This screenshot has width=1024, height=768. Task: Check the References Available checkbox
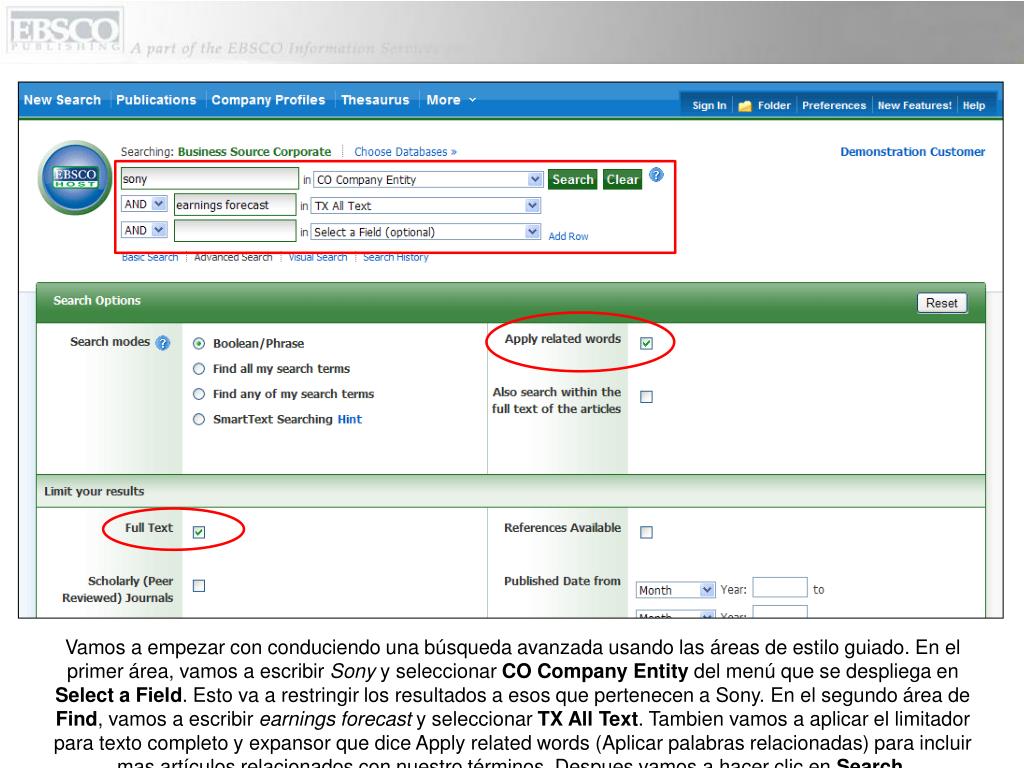coord(646,532)
